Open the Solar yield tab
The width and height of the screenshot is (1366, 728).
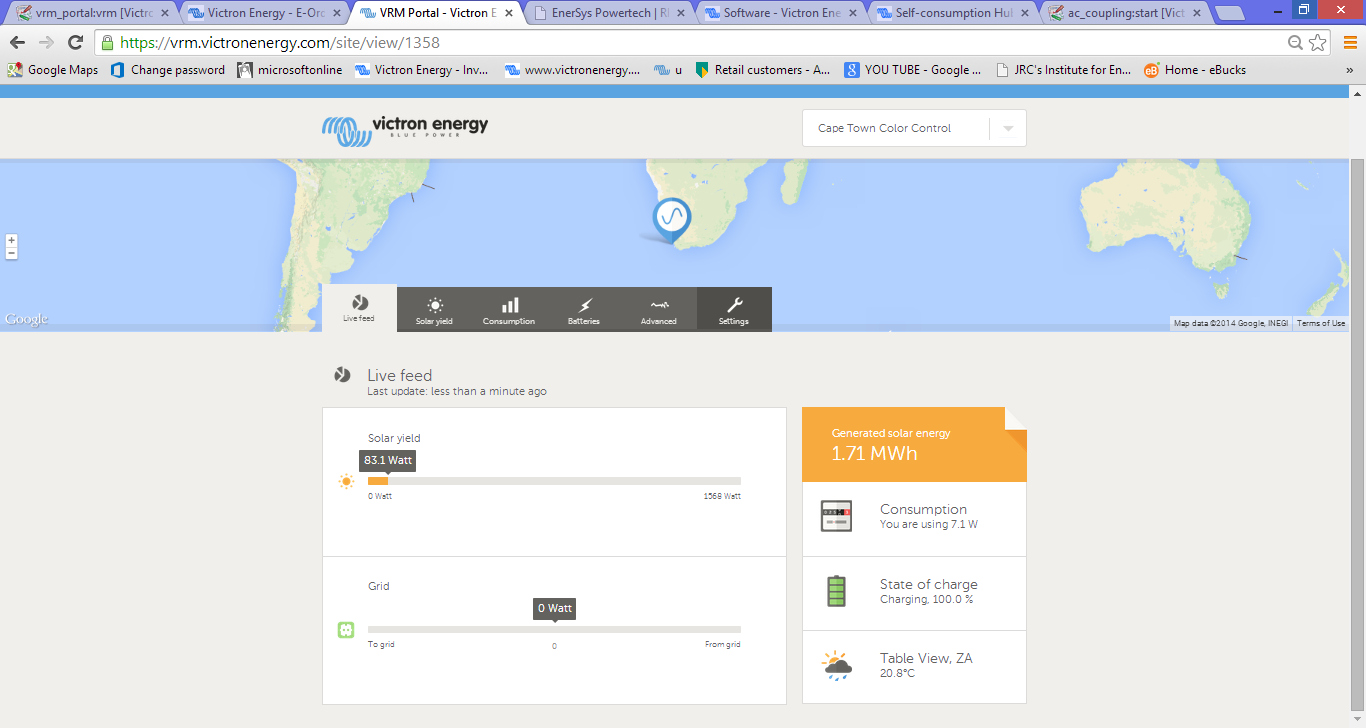tap(434, 309)
